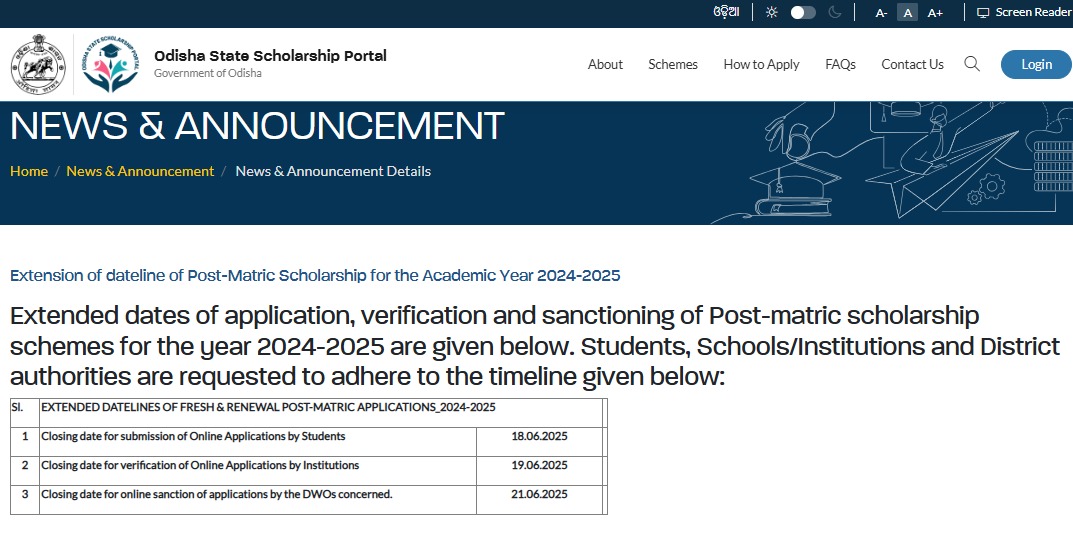Go to the FAQs page
Image resolution: width=1073 pixels, height=541 pixels.
coord(840,64)
